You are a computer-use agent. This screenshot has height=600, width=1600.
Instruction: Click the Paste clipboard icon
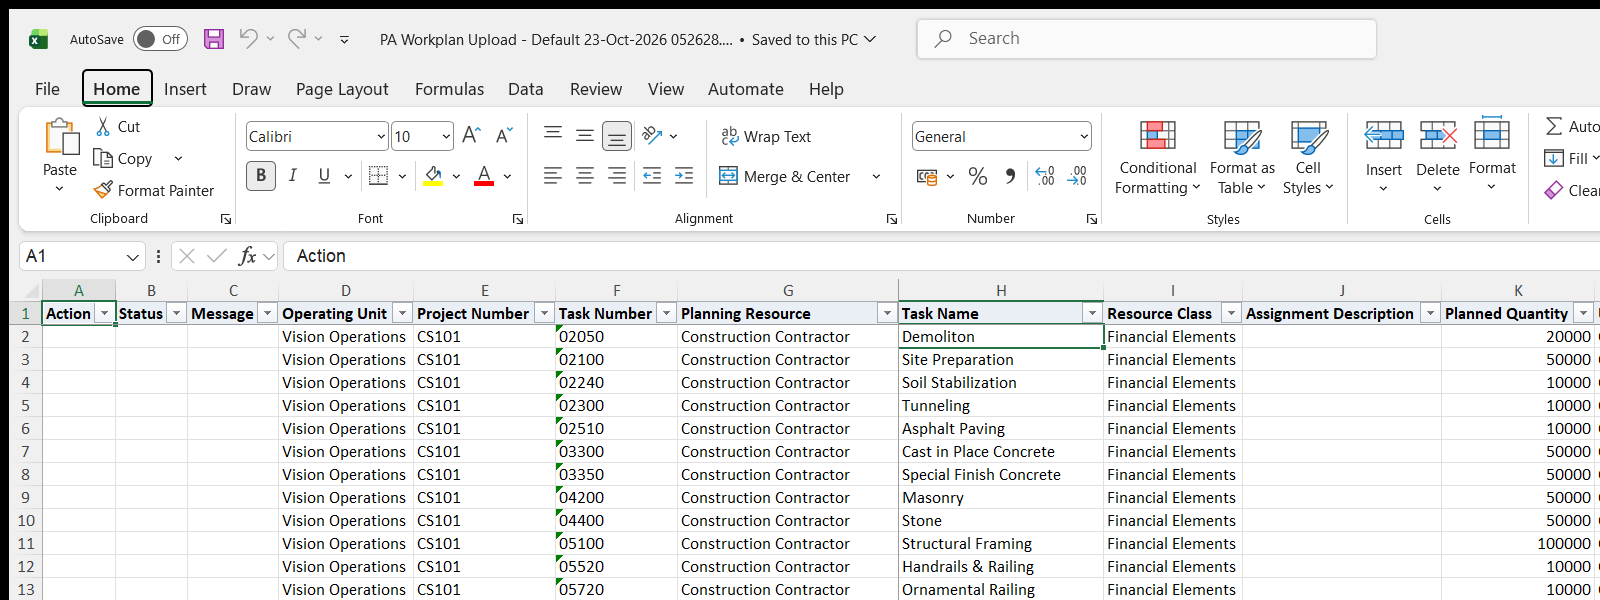point(60,137)
